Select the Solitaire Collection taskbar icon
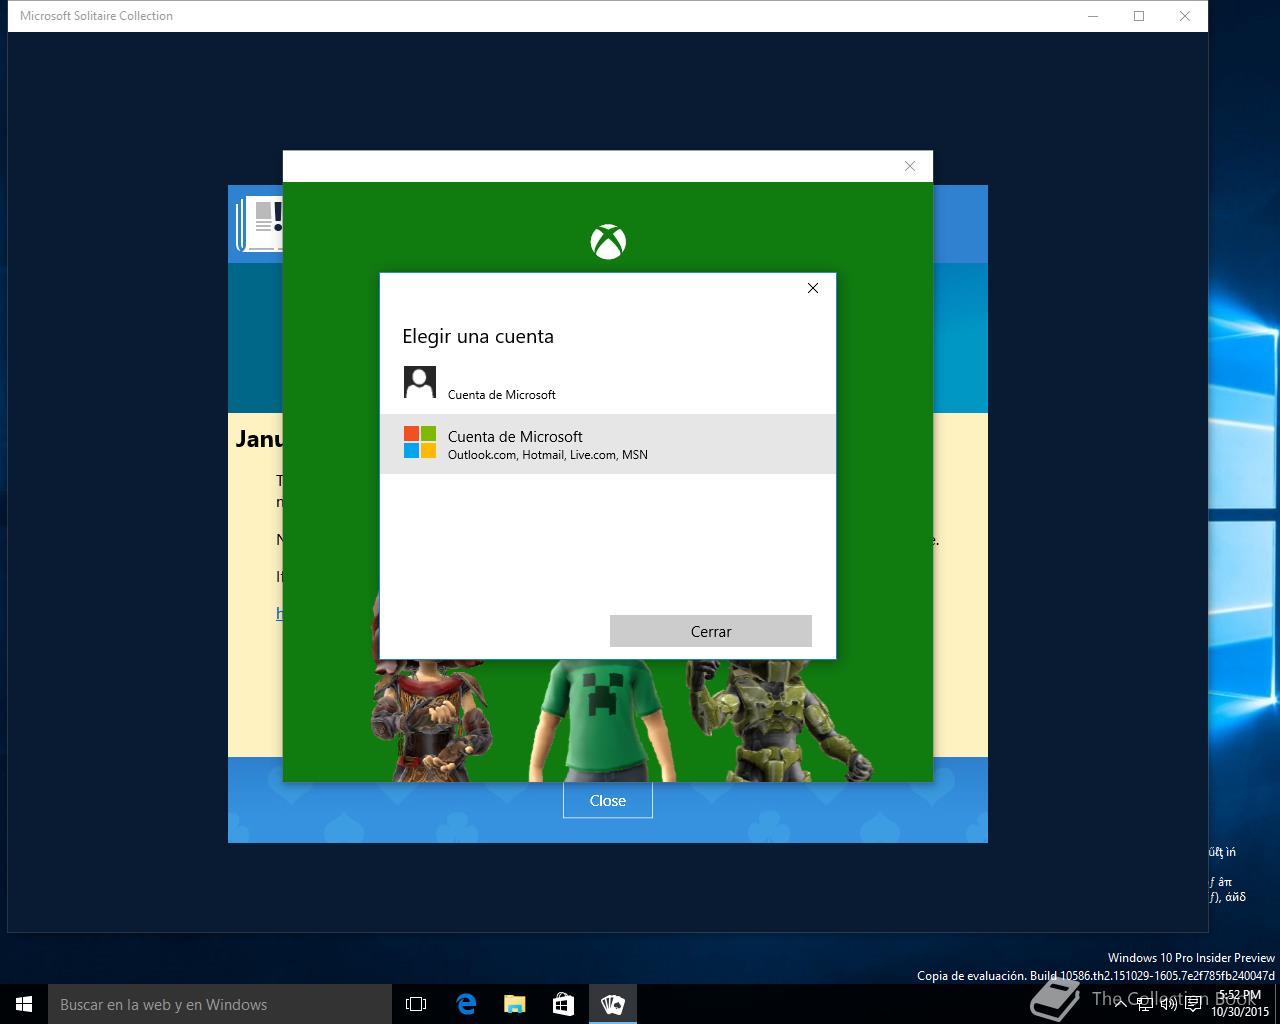Image resolution: width=1280 pixels, height=1024 pixels. coord(613,1004)
